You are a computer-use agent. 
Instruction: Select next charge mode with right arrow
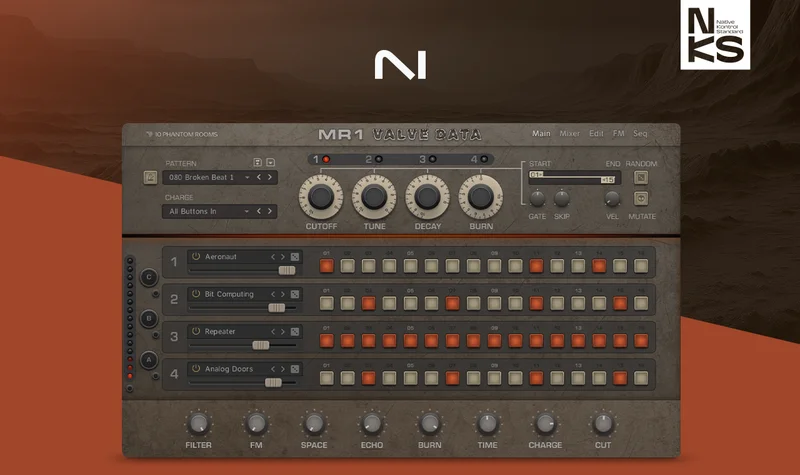(270, 211)
